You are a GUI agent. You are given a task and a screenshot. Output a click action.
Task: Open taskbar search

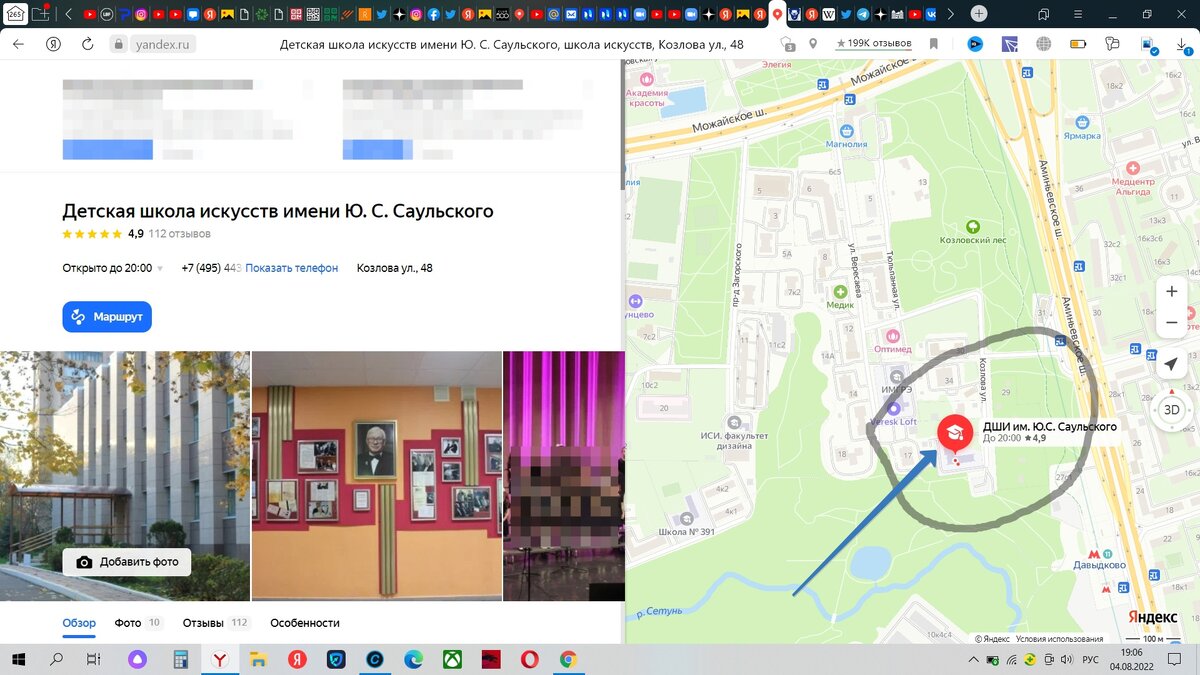[x=56, y=659]
